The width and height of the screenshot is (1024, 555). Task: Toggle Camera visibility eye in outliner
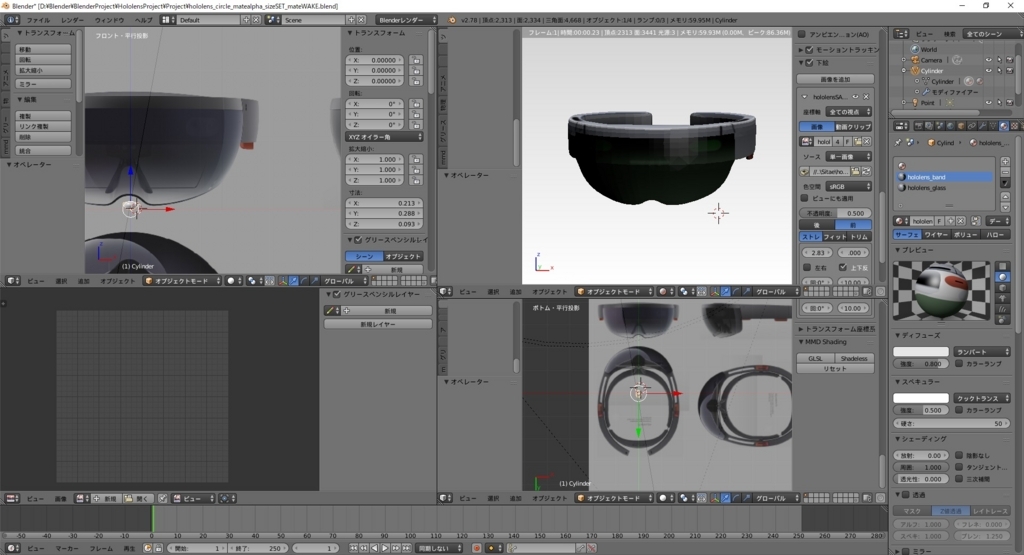[x=989, y=60]
